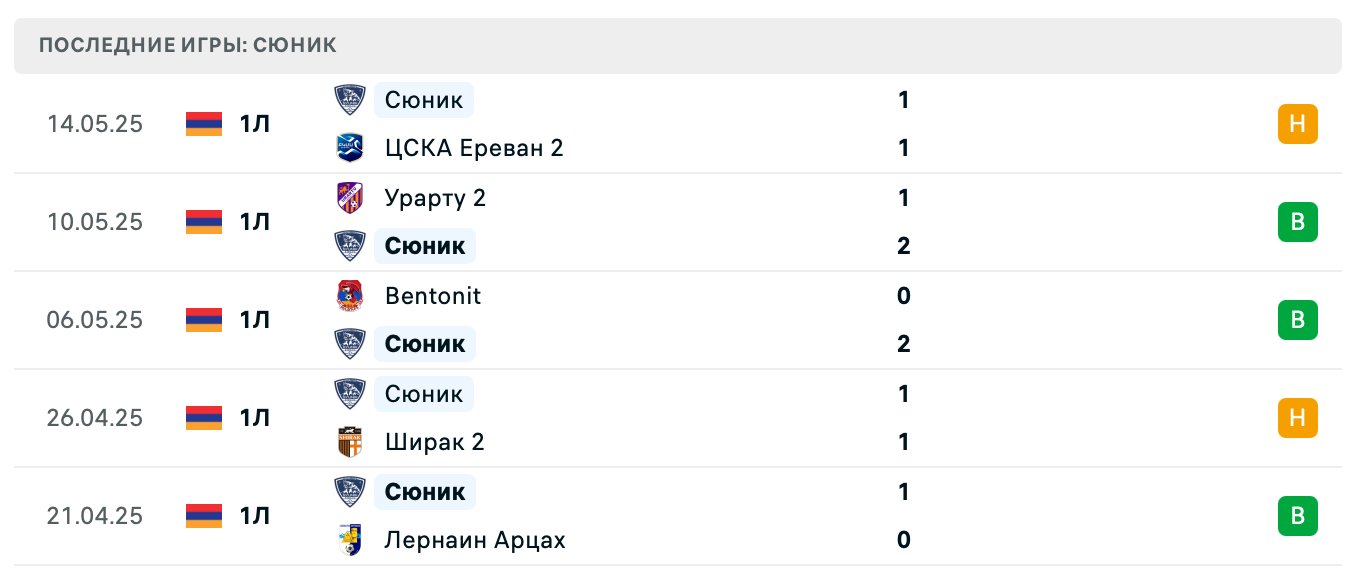The height and width of the screenshot is (584, 1356).
Task: Click the date 26.04.25
Action: (x=95, y=418)
